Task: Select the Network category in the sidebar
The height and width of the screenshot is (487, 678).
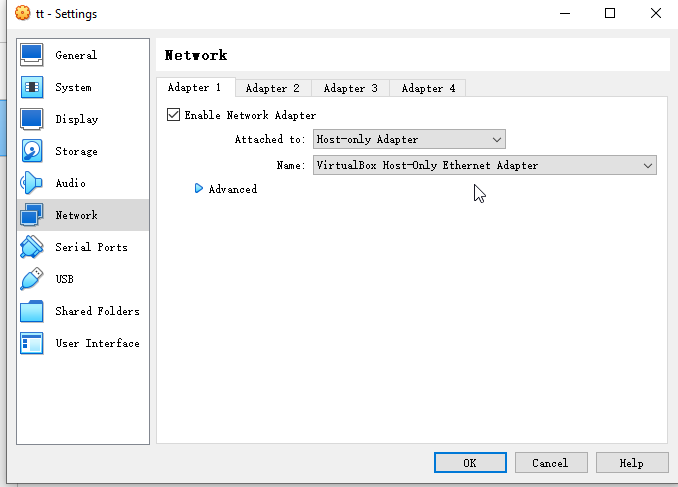Action: pos(76,215)
